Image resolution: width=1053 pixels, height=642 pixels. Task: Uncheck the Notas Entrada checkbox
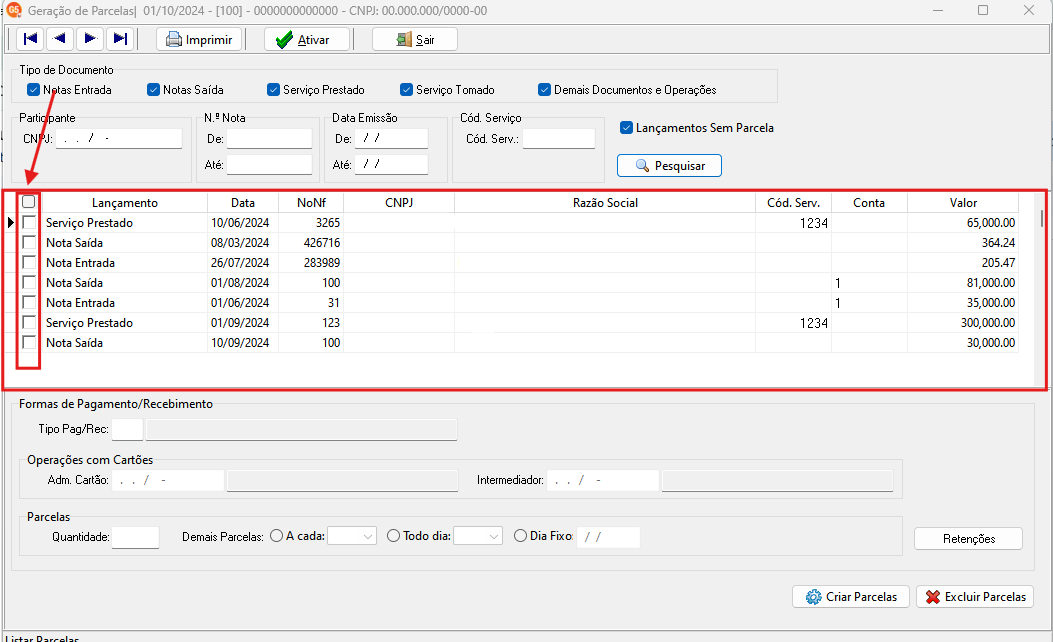pos(34,89)
